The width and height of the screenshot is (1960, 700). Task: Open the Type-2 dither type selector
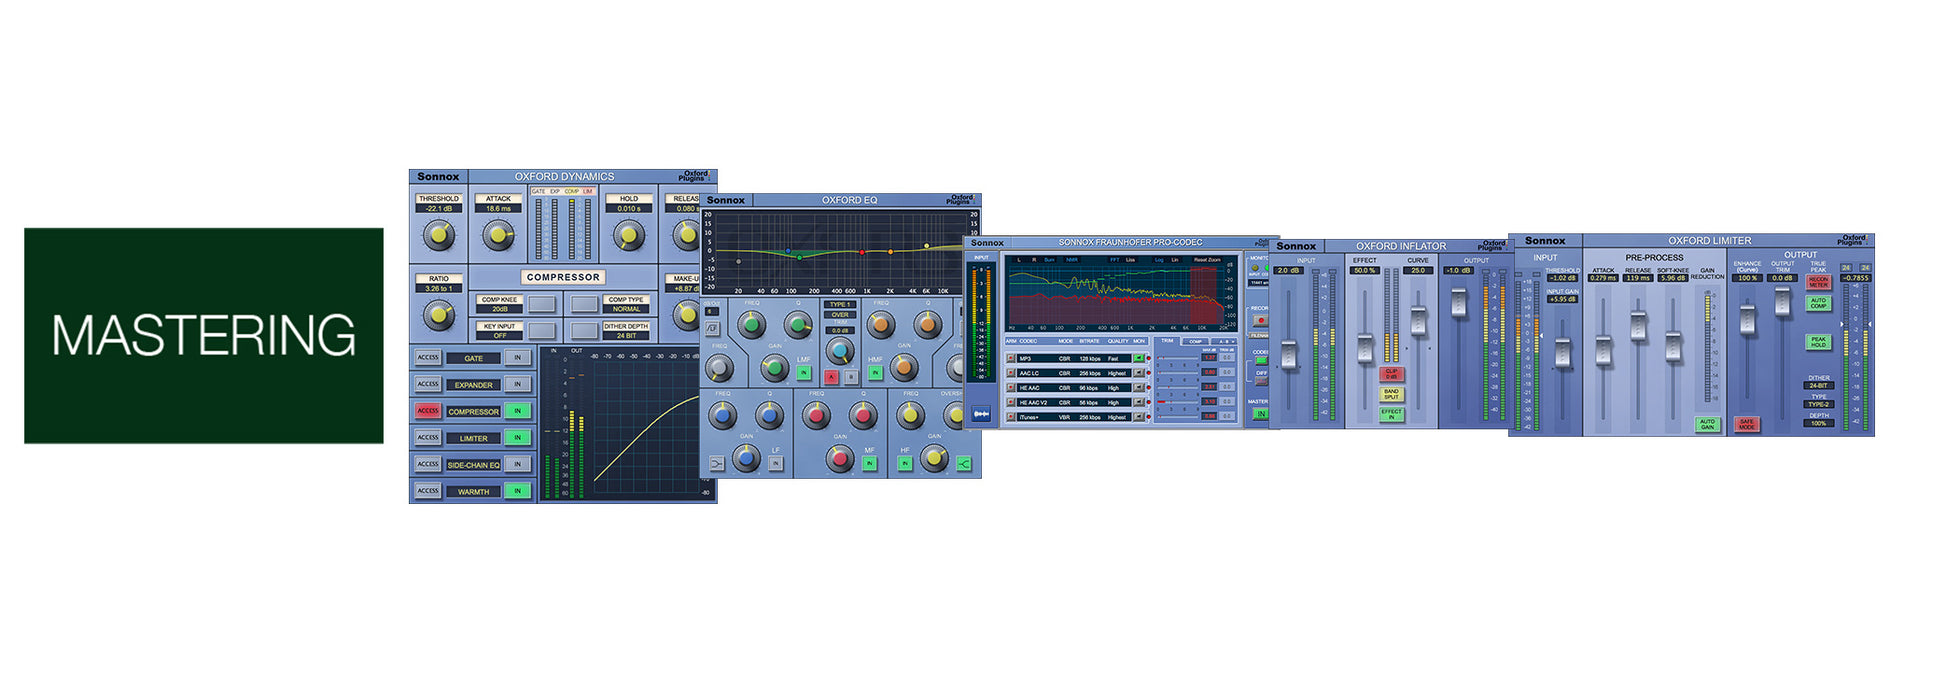pyautogui.click(x=1818, y=404)
